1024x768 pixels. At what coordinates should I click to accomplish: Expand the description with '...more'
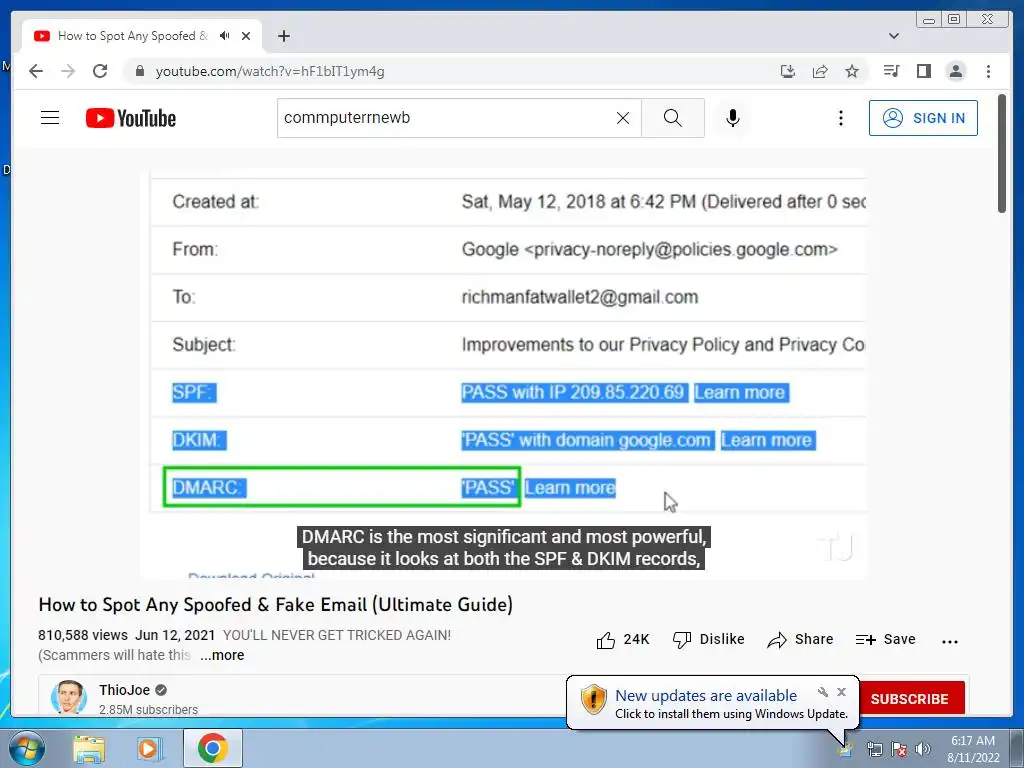[222, 655]
